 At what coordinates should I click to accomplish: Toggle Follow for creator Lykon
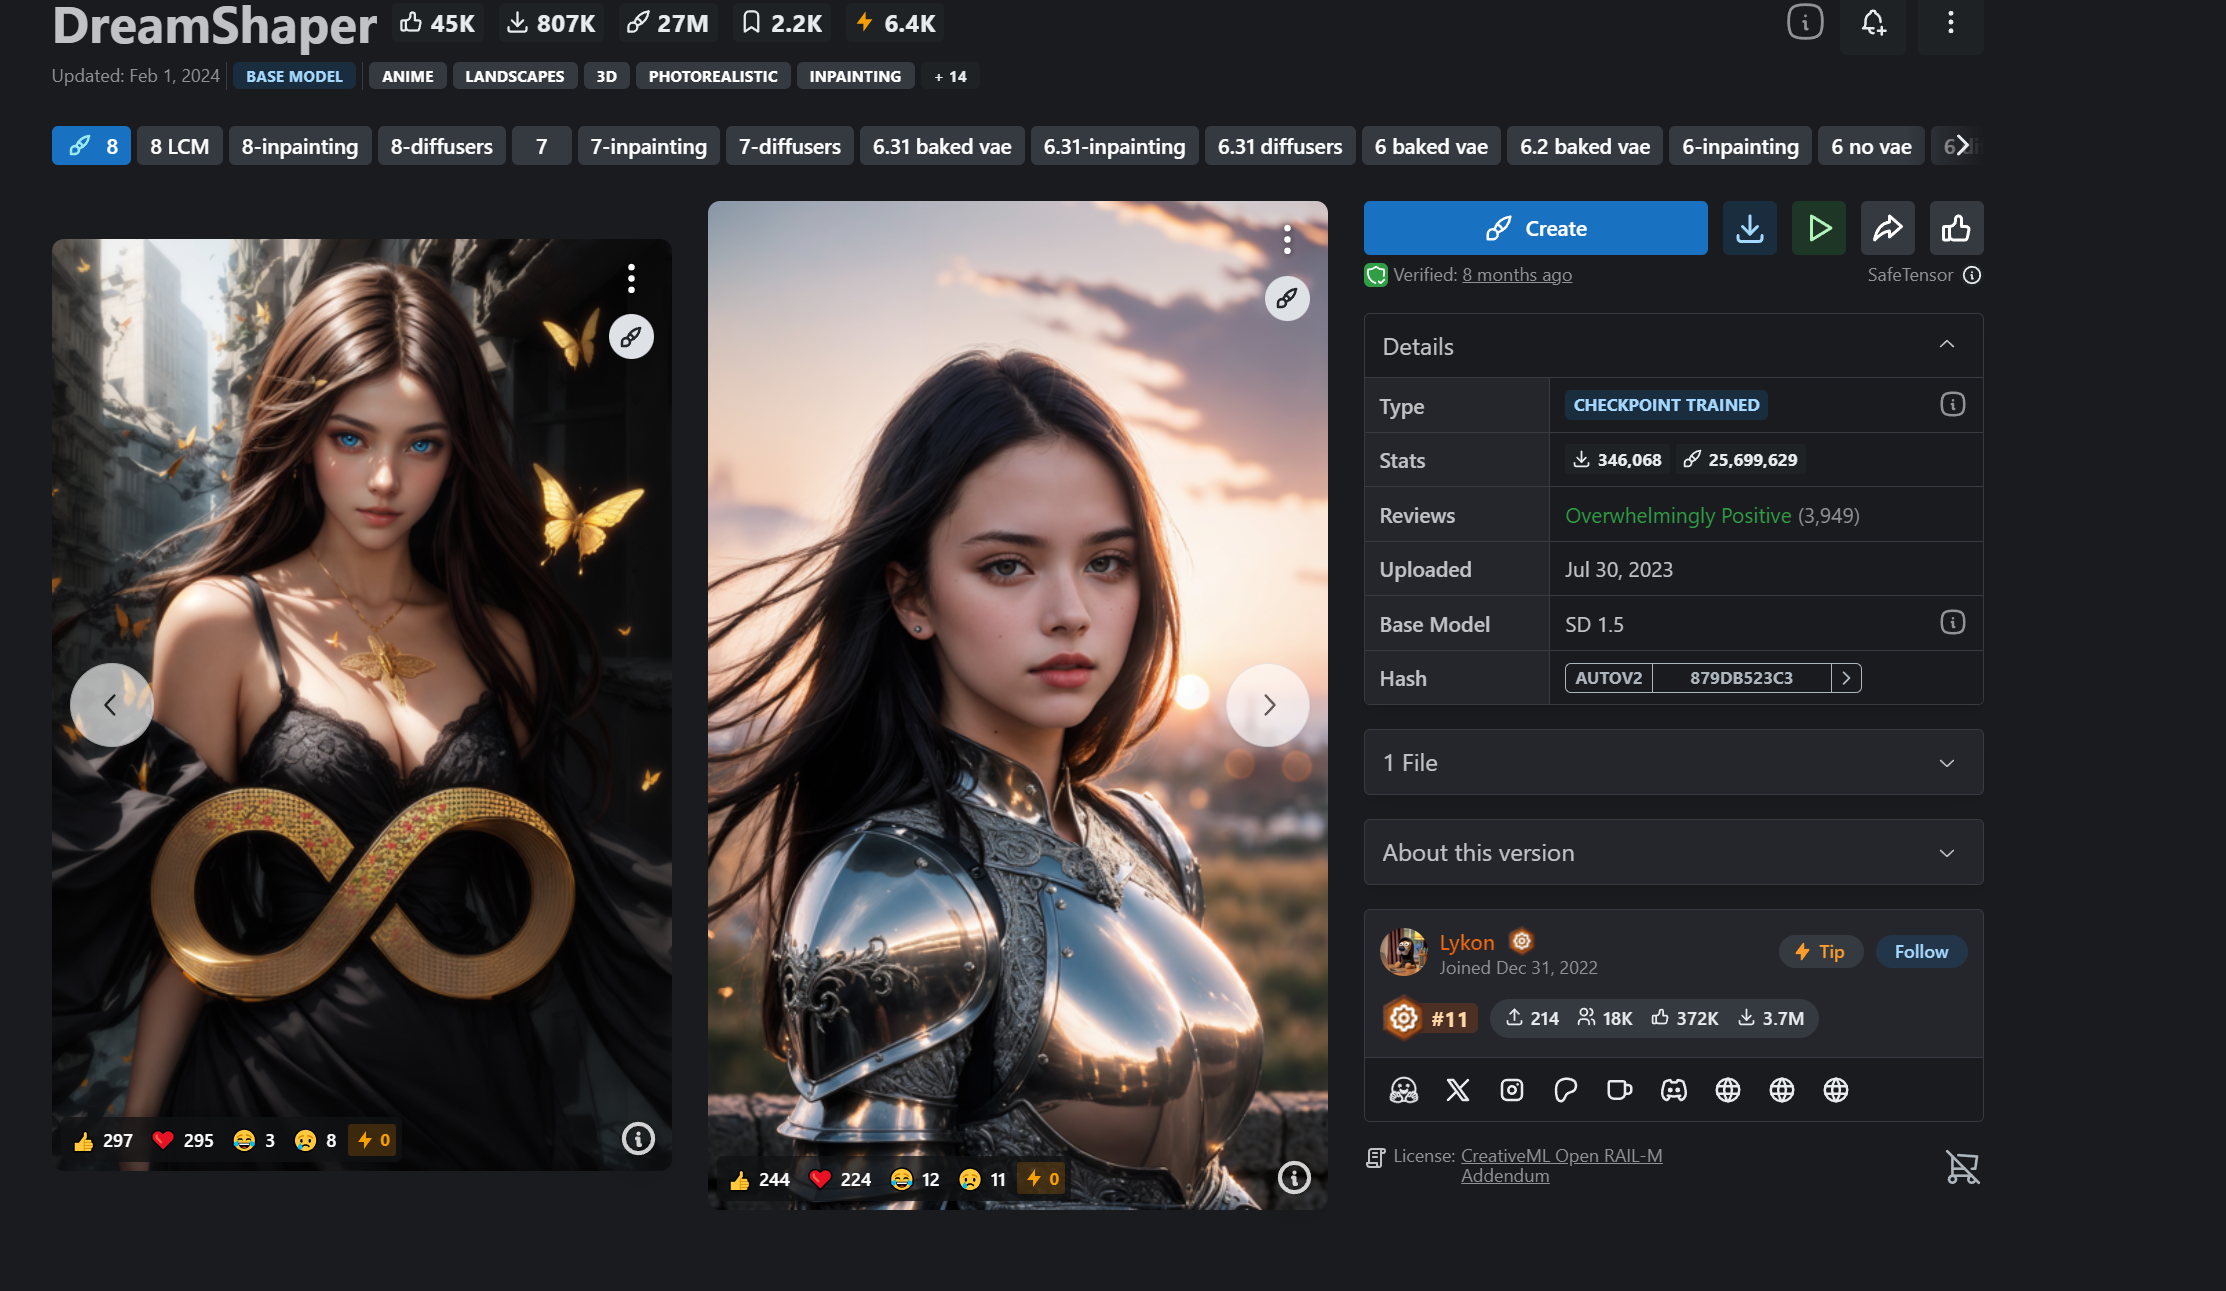1921,952
